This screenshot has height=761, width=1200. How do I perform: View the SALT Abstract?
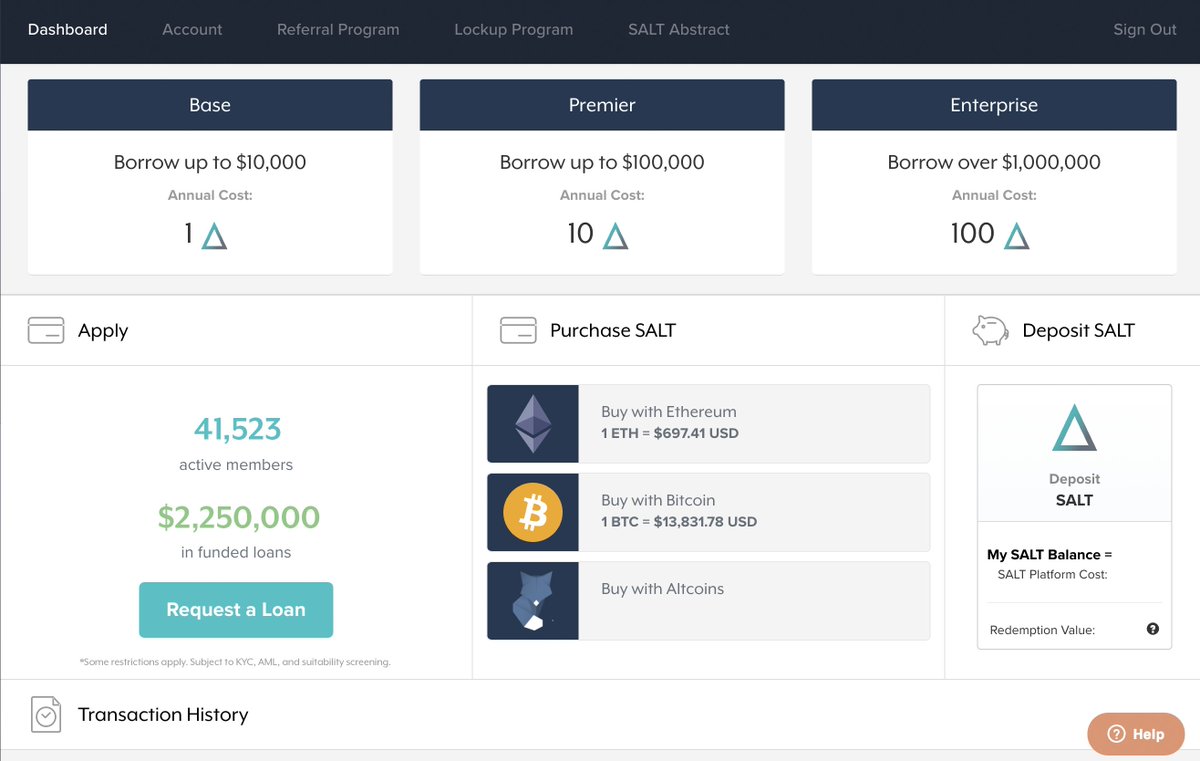[x=678, y=30]
